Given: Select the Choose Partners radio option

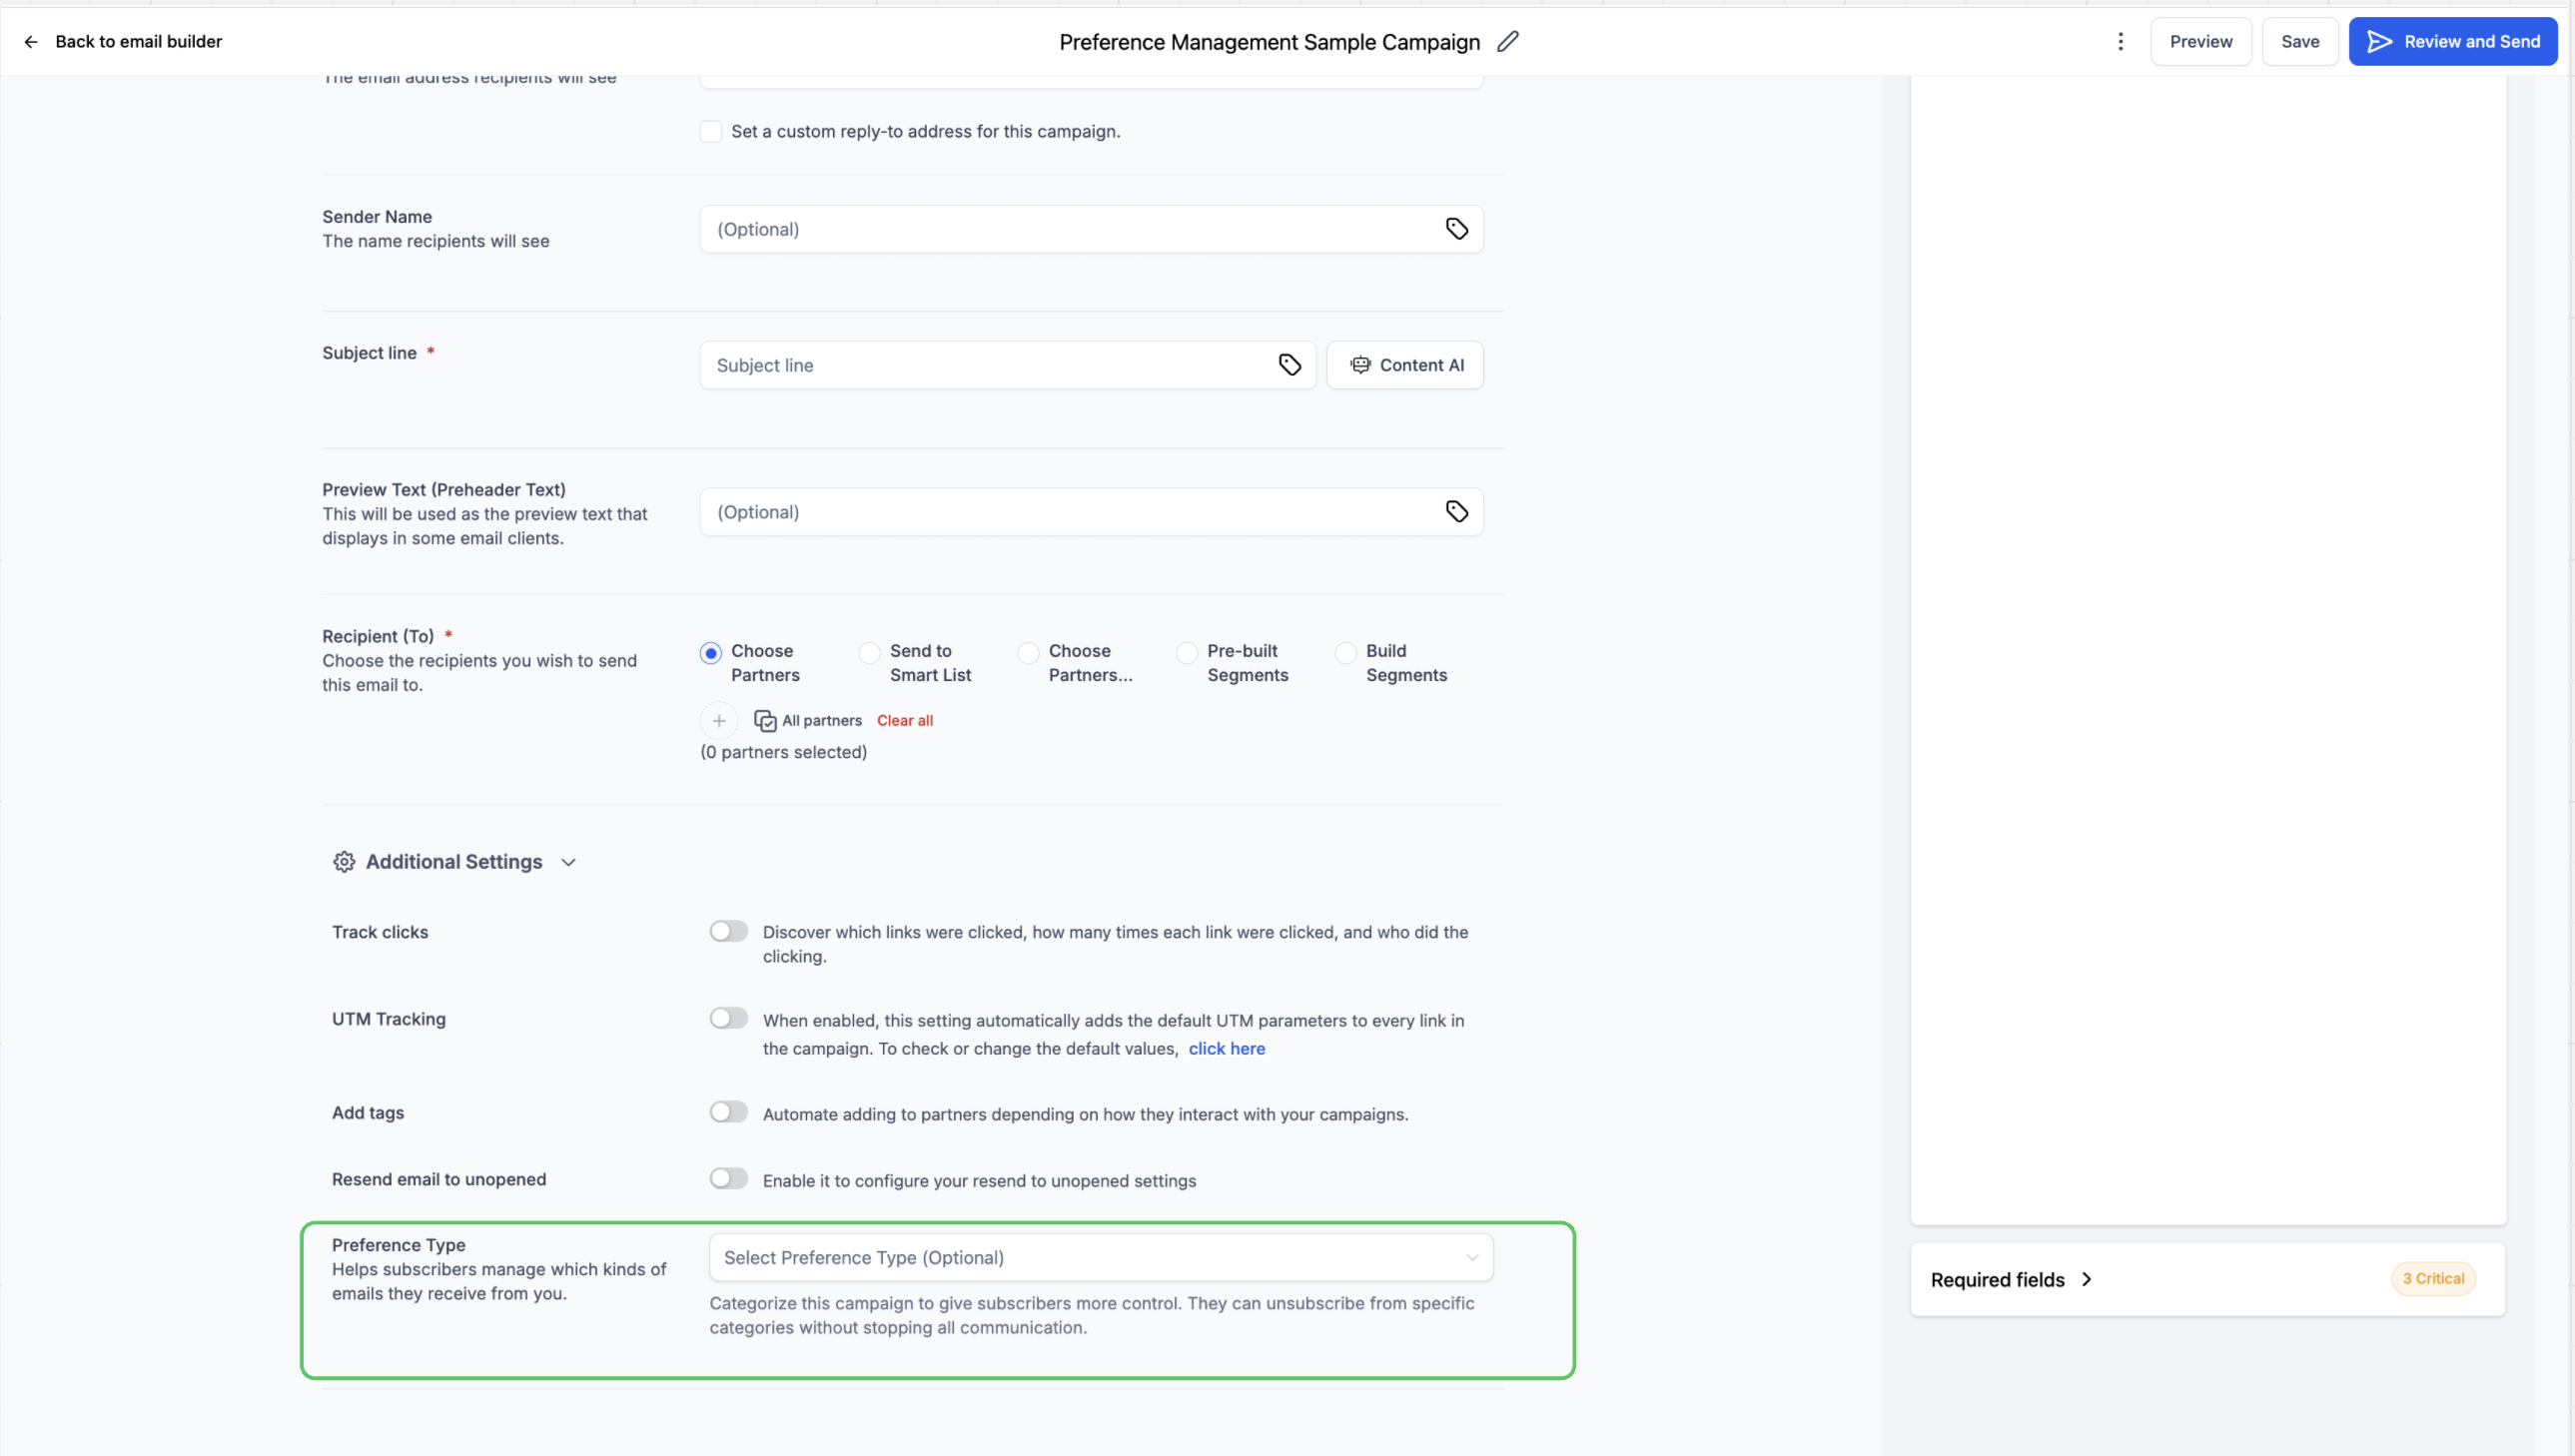Looking at the screenshot, I should [x=710, y=653].
